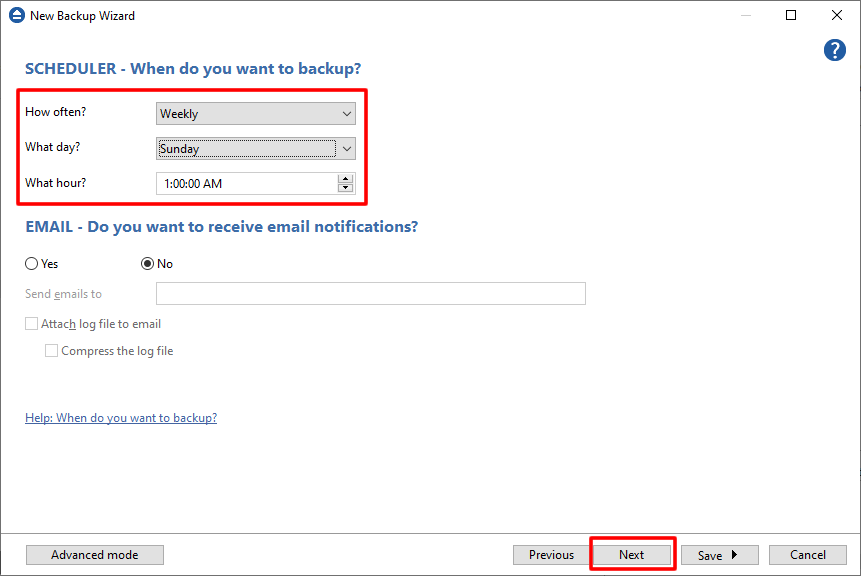Select No for email notifications
This screenshot has width=861, height=576.
148,264
